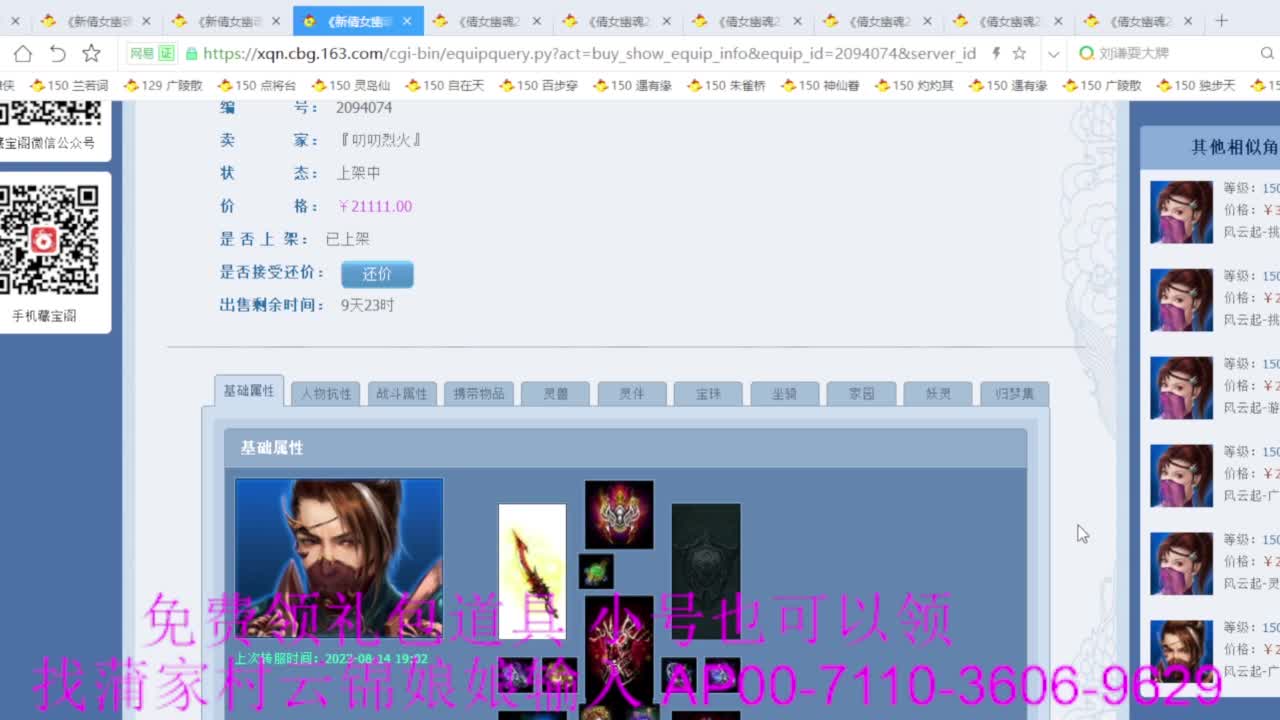Click the price ￥21111.00 text
The height and width of the screenshot is (720, 1280).
coord(375,206)
